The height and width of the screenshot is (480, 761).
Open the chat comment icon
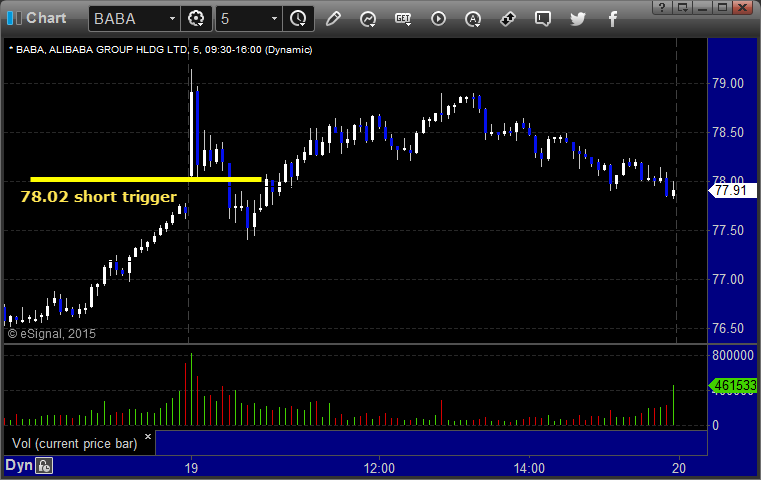[x=543, y=19]
